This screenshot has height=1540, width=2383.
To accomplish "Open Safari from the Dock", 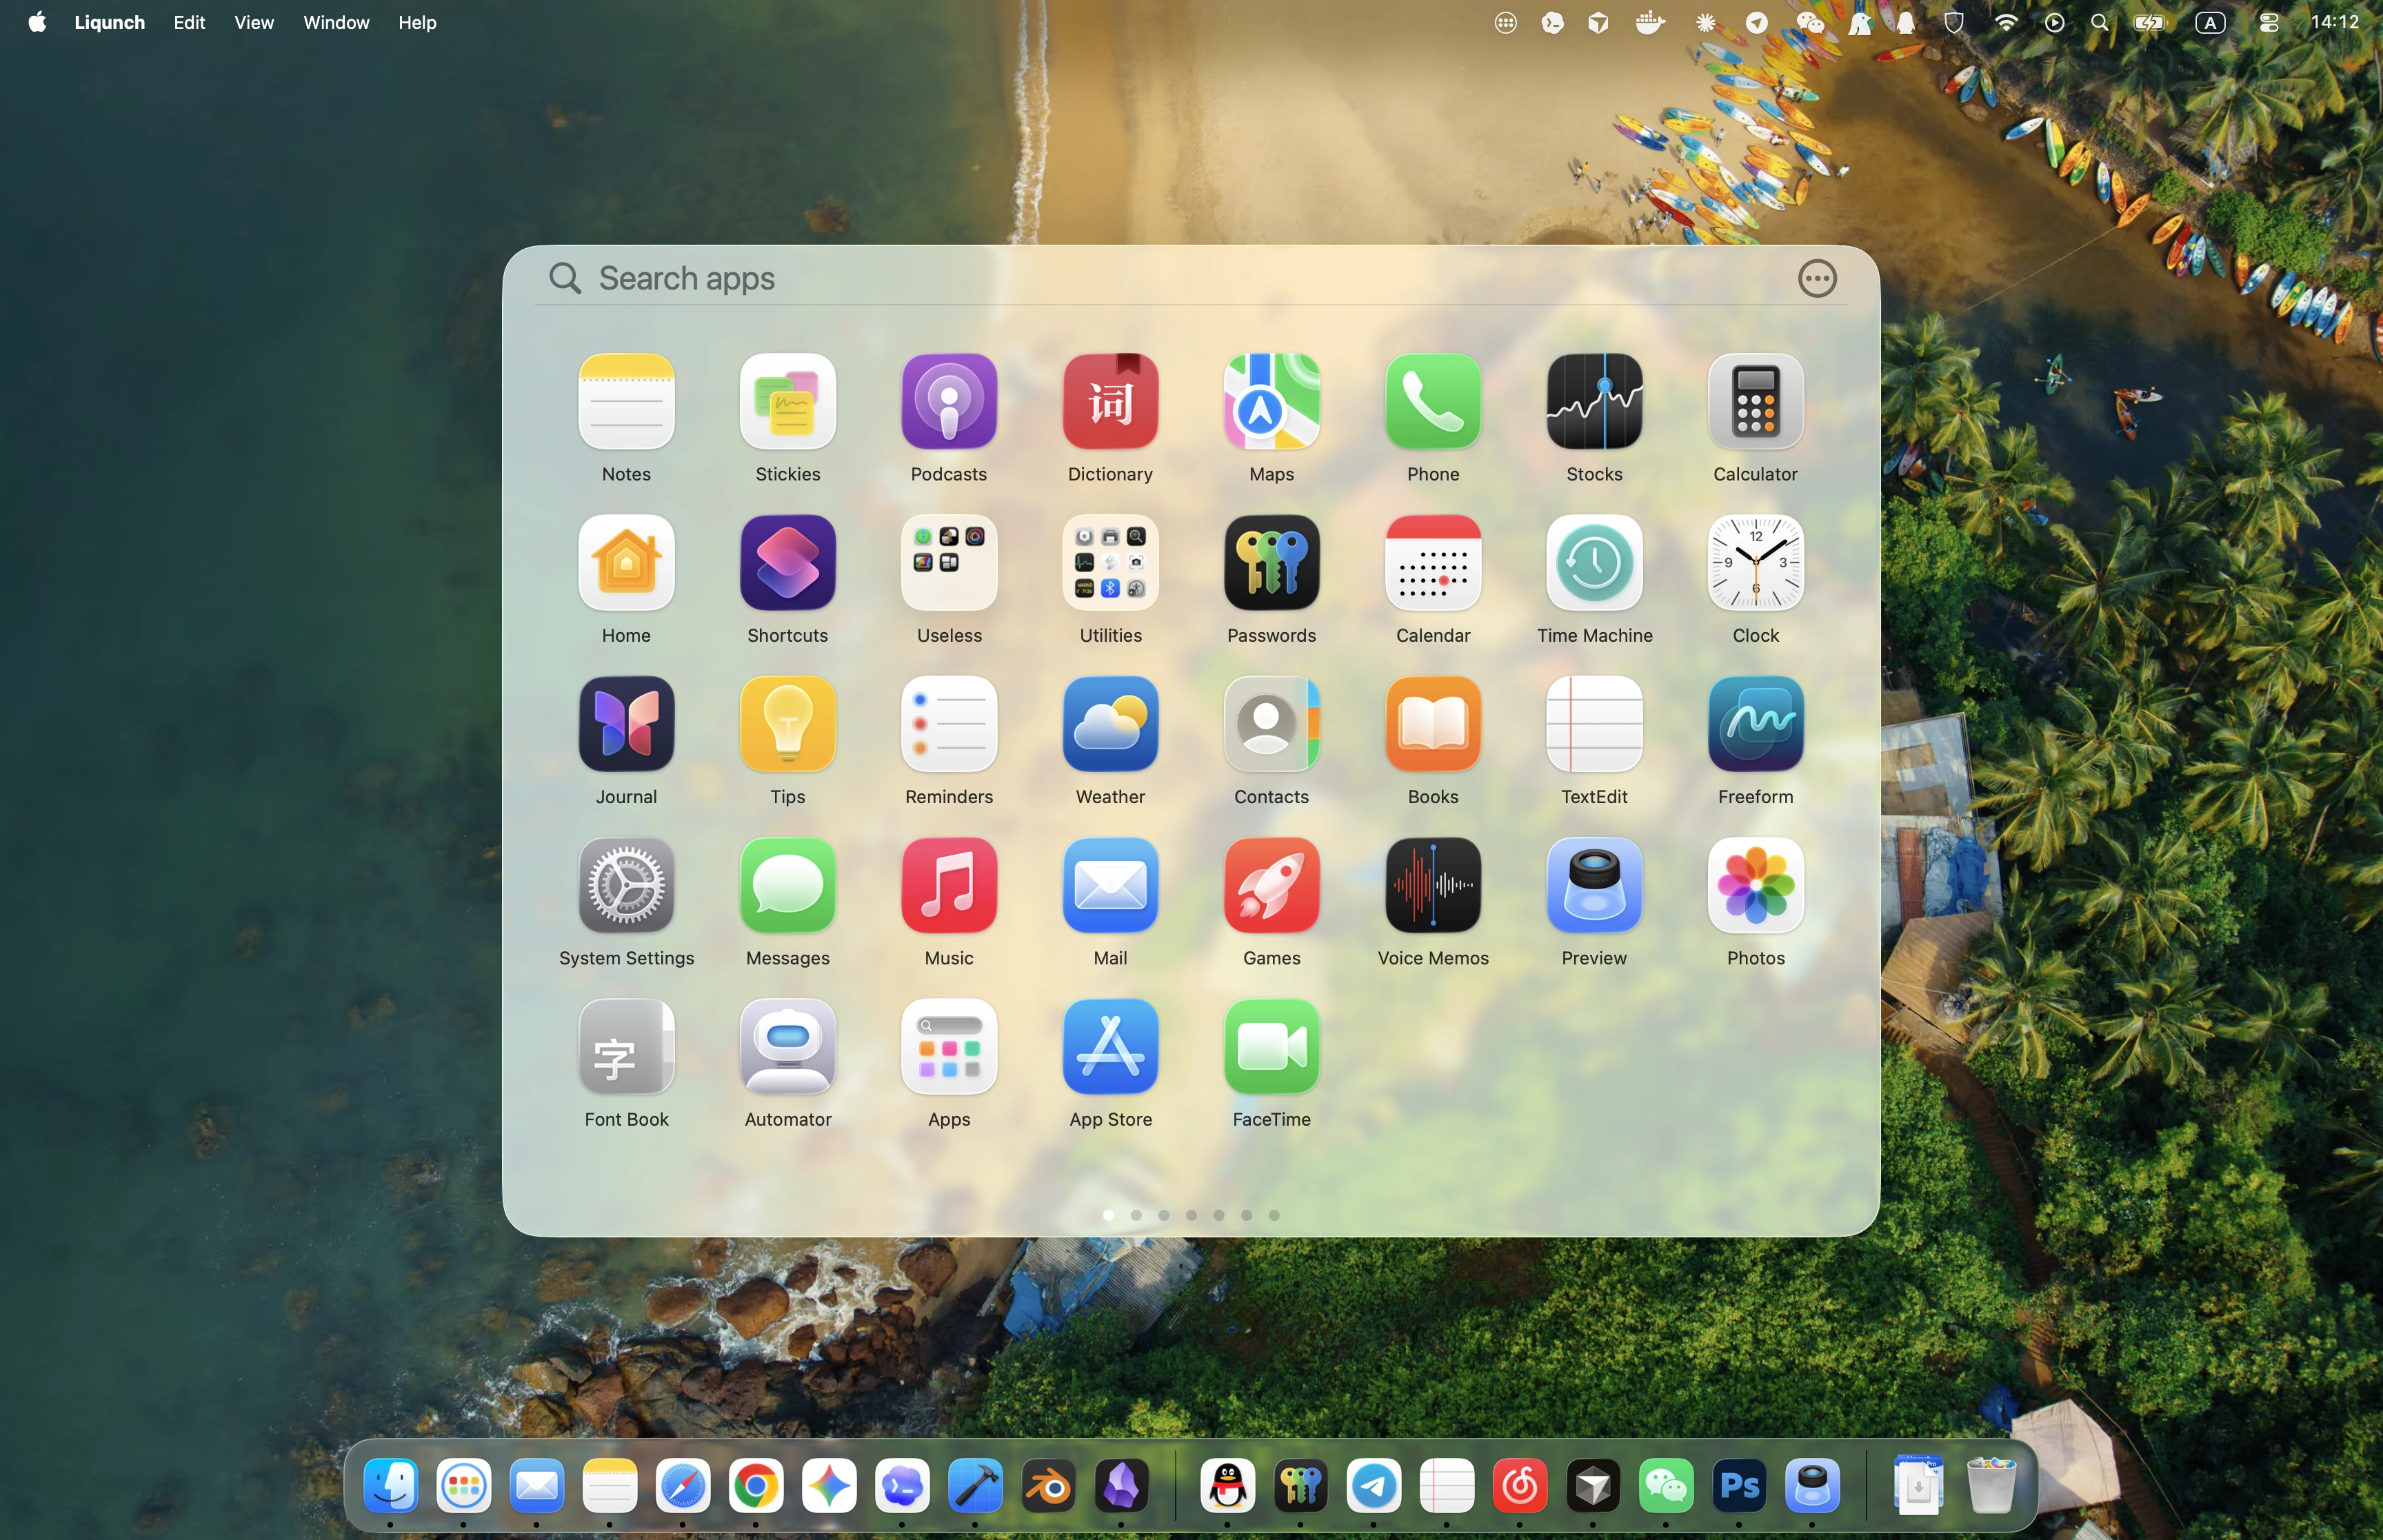I will 683,1485.
